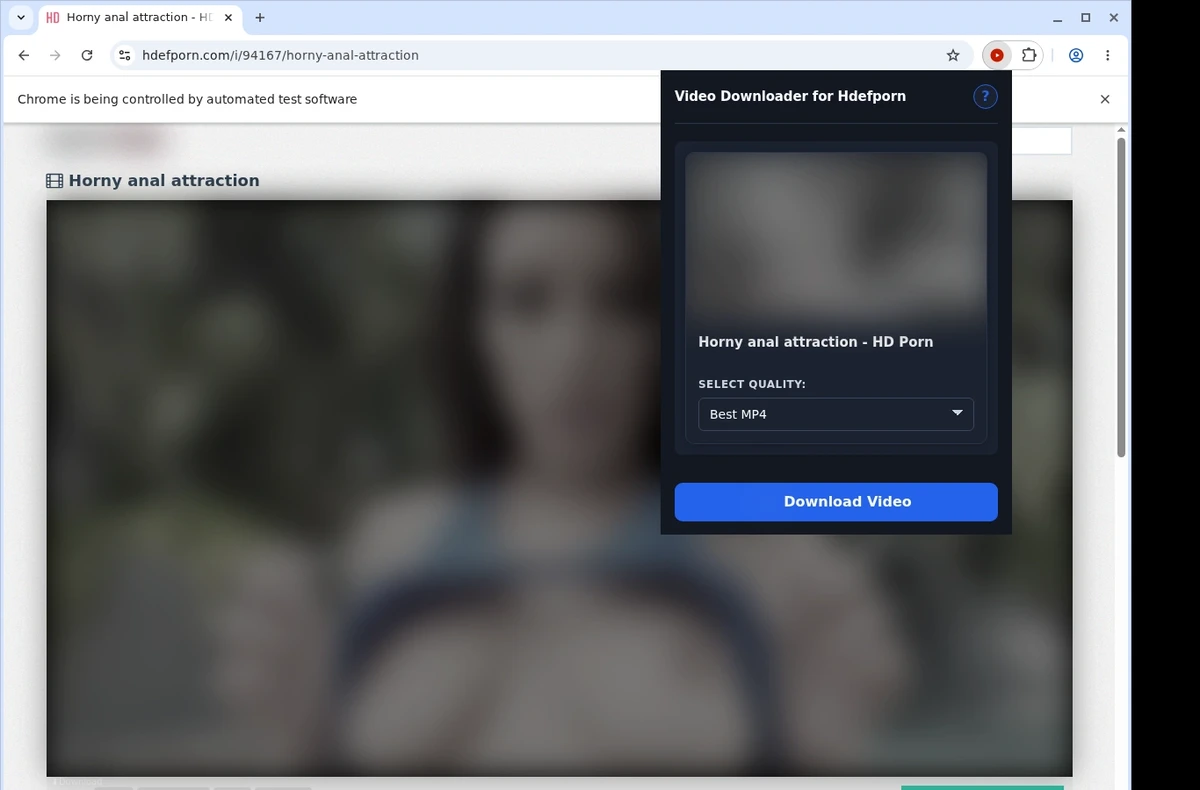The image size is (1200, 790).
Task: Open the Chrome three-dot menu
Action: (x=1107, y=56)
